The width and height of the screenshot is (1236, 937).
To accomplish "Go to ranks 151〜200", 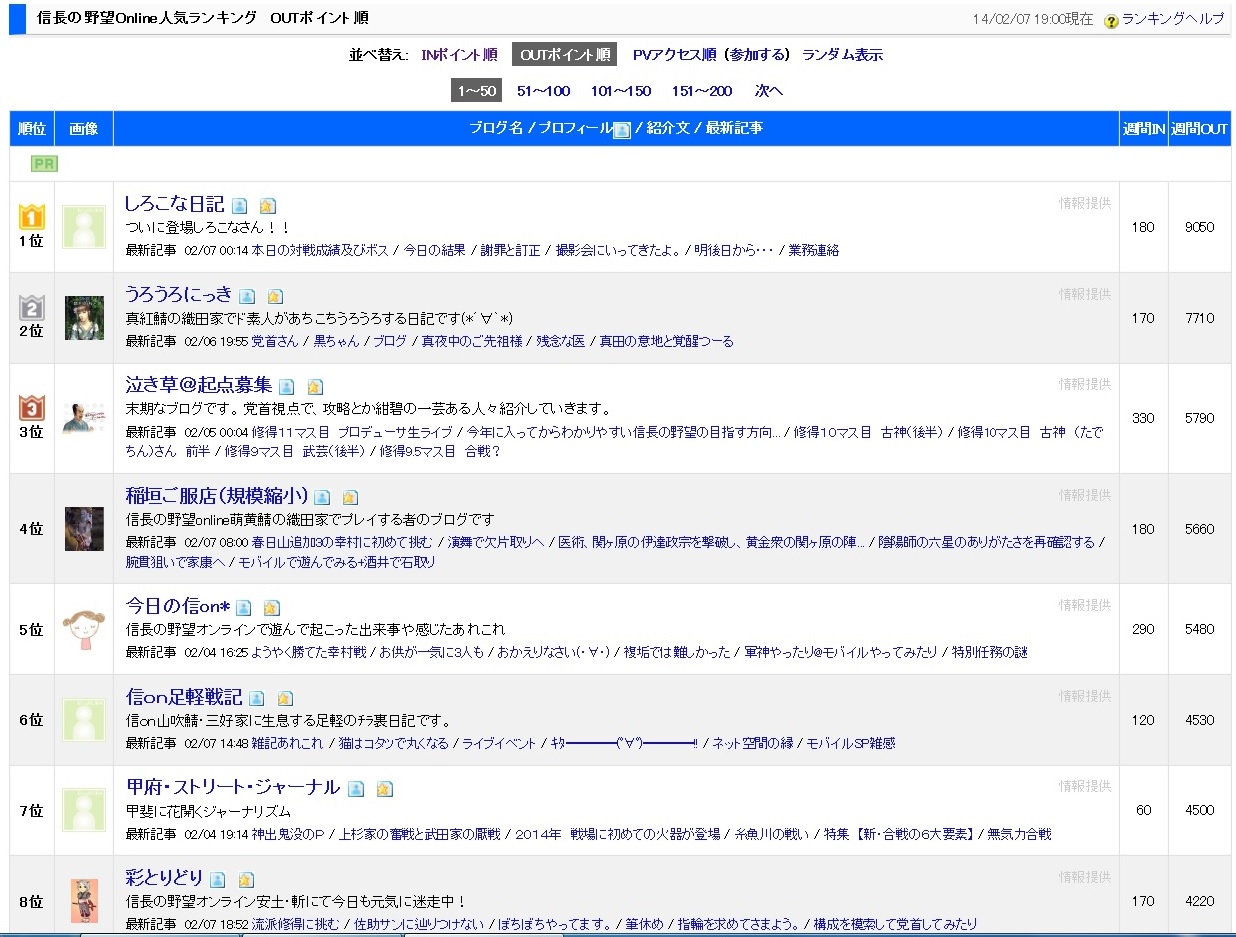I will coord(702,91).
